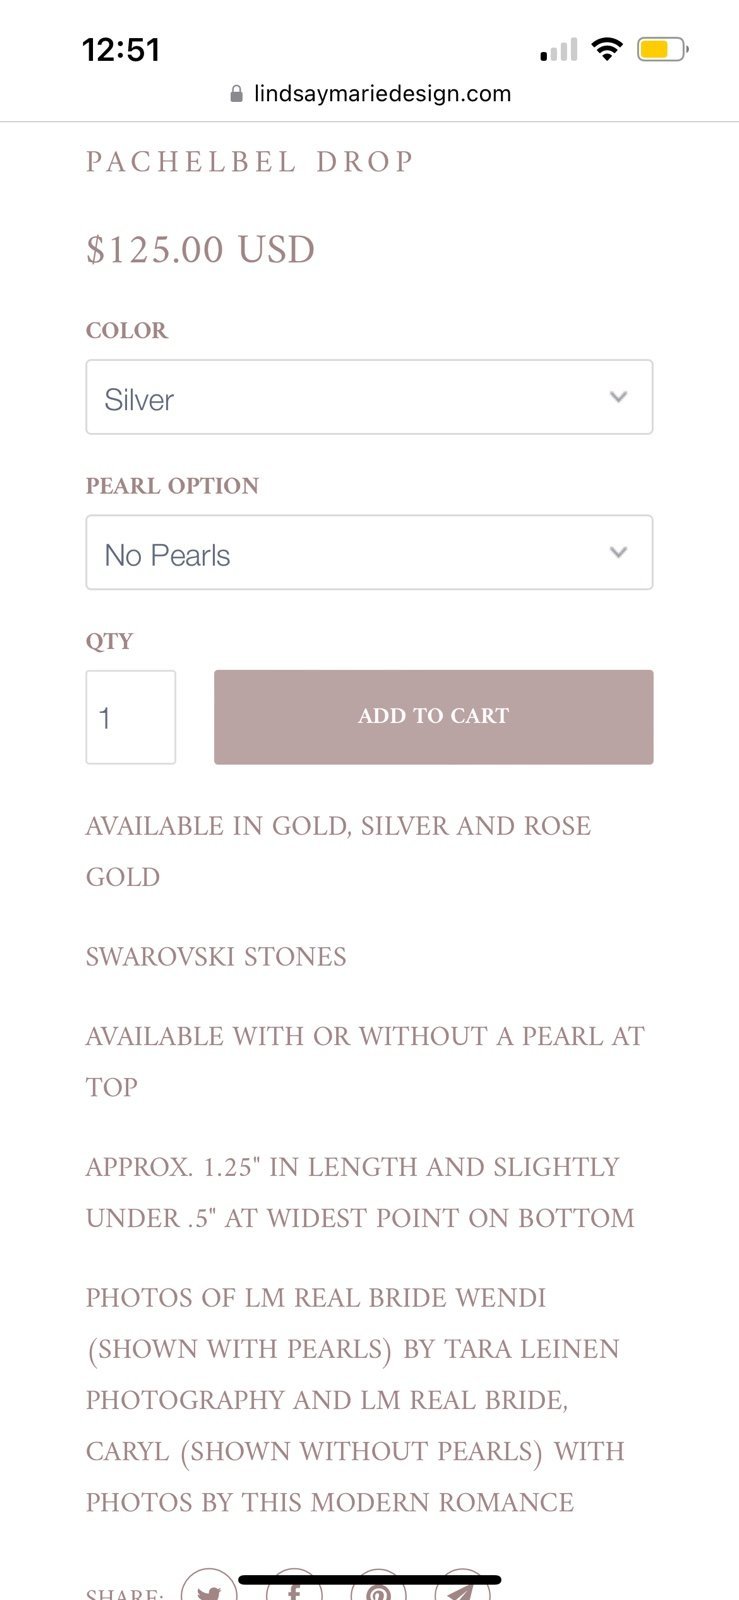
Task: Open the Pearl Option dropdown showing No Pearls
Action: [369, 552]
